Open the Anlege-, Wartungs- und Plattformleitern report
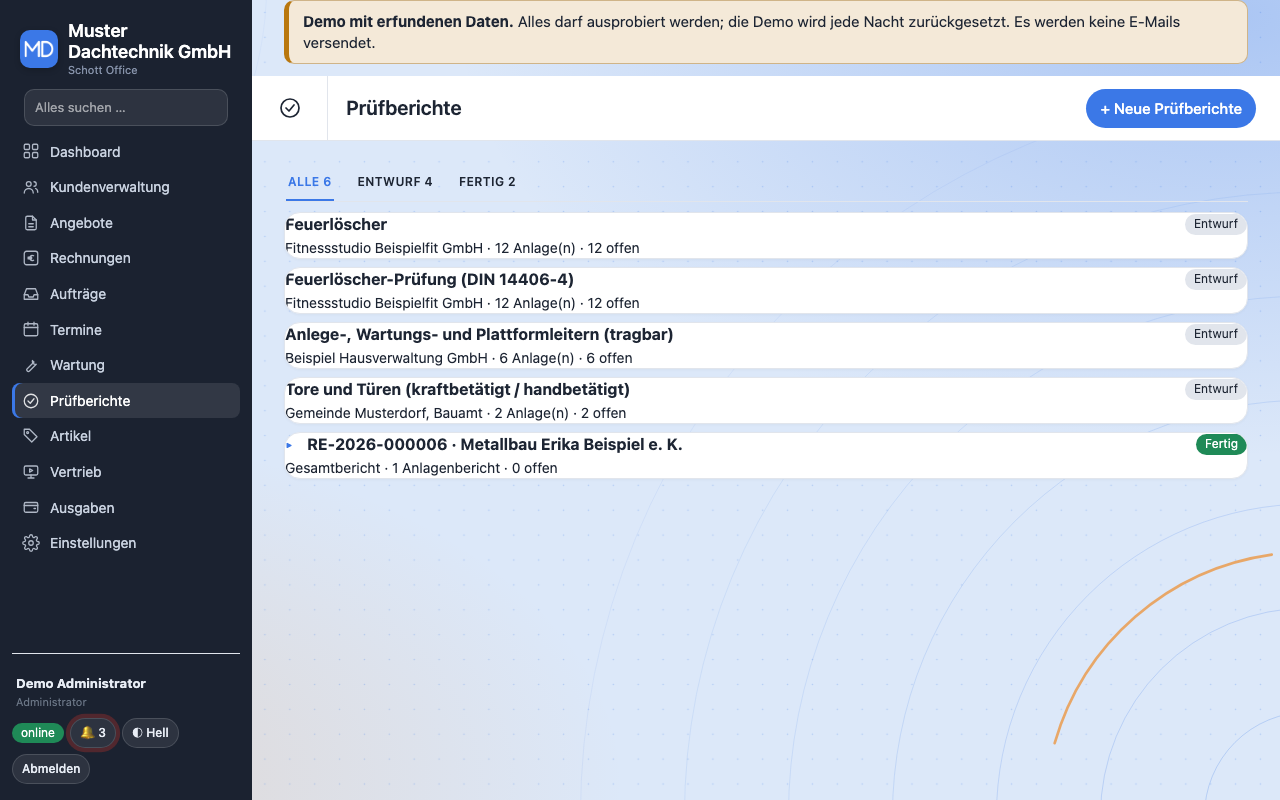1280x800 pixels. (x=766, y=345)
